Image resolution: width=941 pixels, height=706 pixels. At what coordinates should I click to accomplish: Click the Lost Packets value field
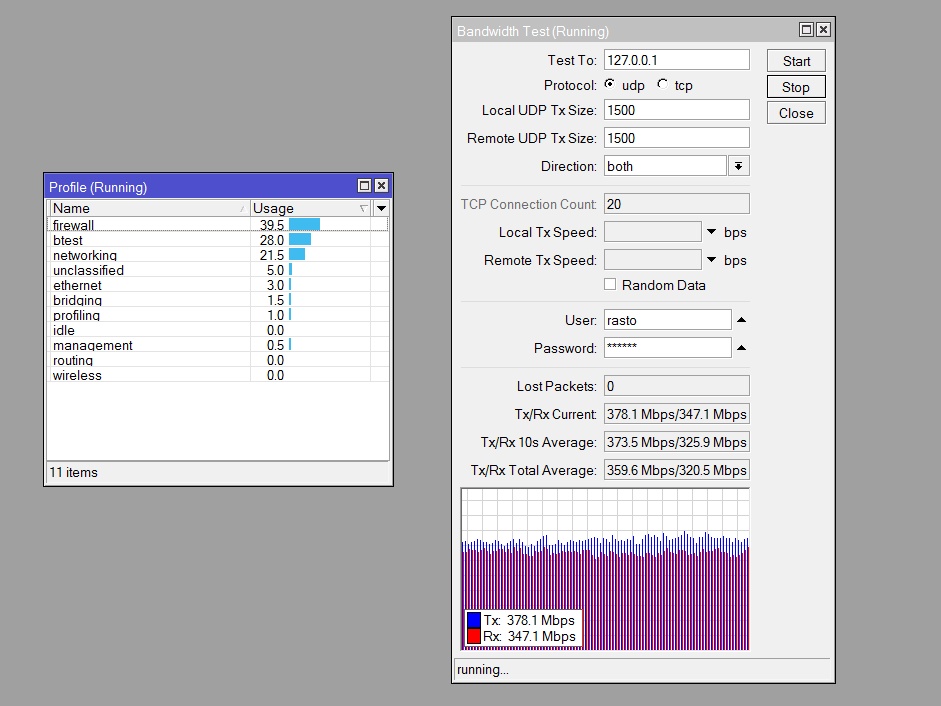(677, 386)
